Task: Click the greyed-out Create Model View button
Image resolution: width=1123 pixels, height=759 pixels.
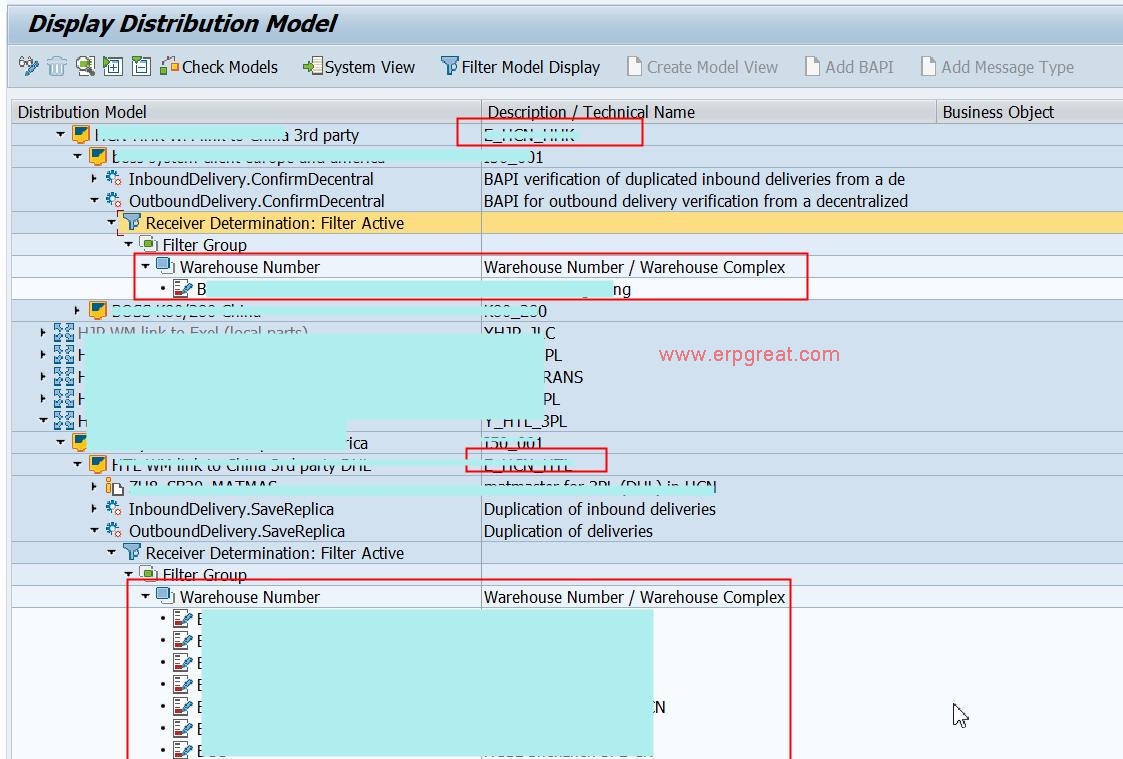Action: click(x=703, y=67)
